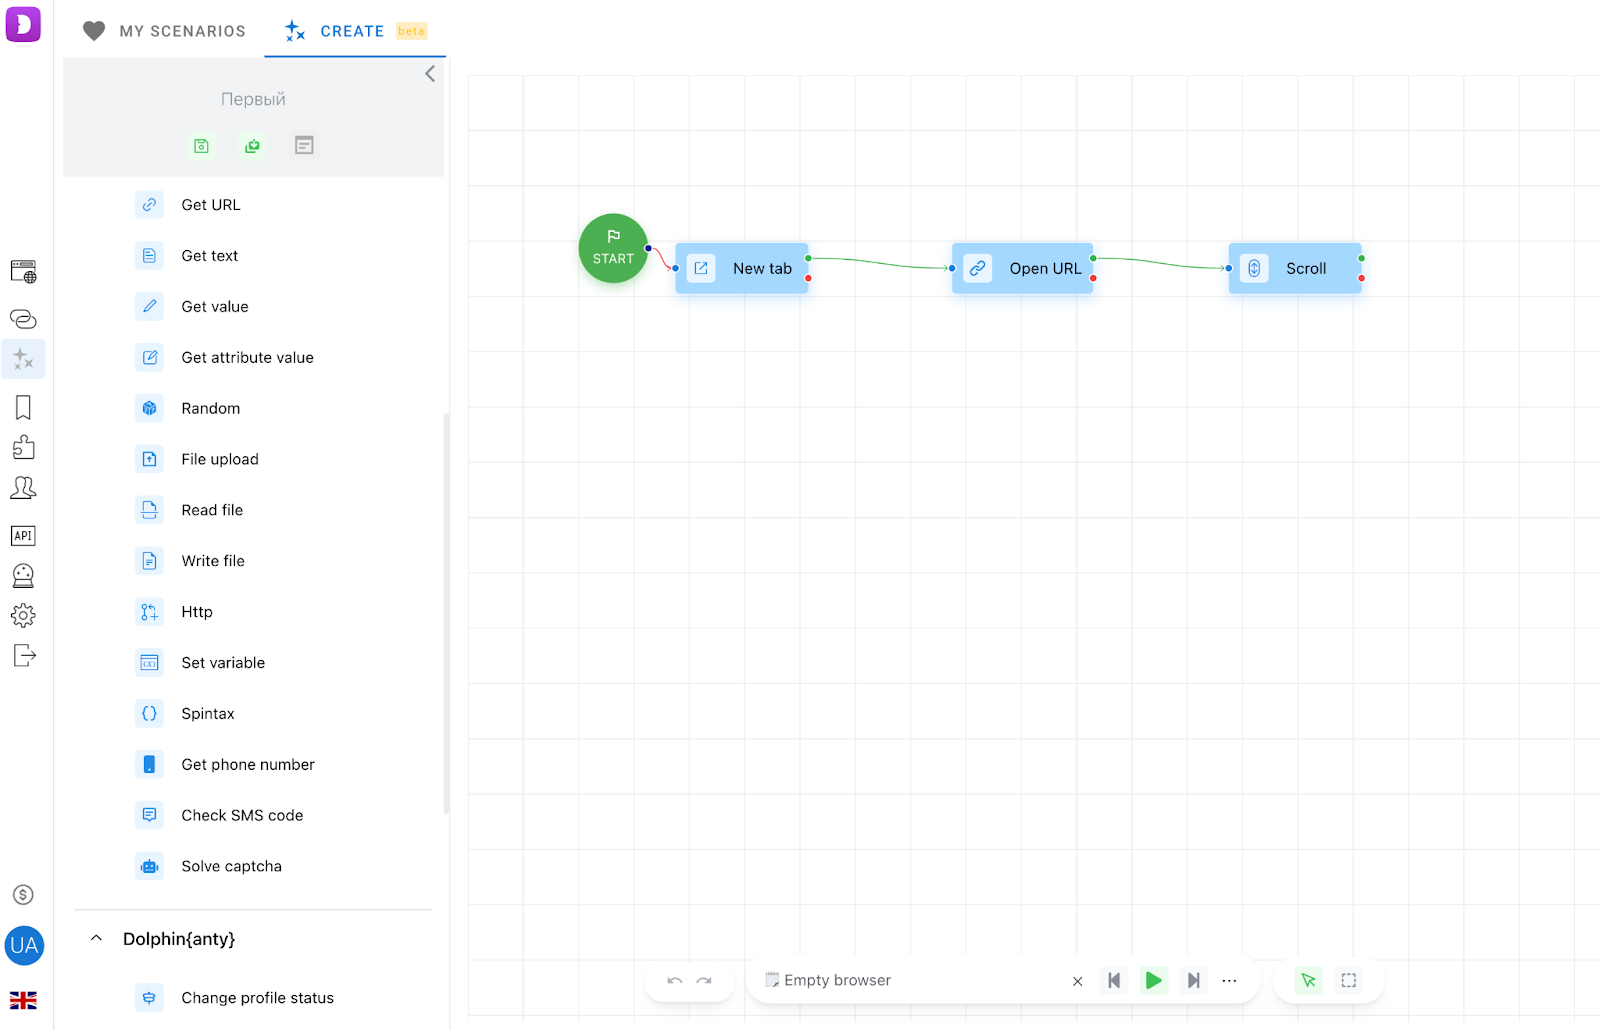Click the redo arrow button
This screenshot has width=1600, height=1030.
(x=704, y=981)
